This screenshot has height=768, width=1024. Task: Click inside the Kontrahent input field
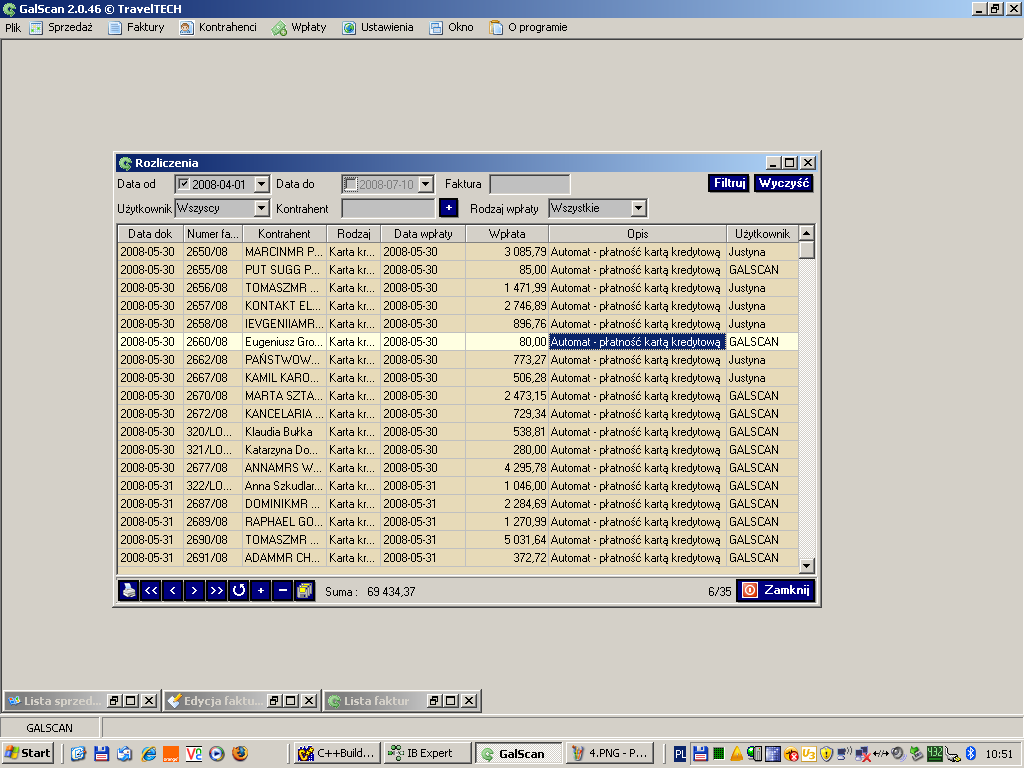[388, 208]
